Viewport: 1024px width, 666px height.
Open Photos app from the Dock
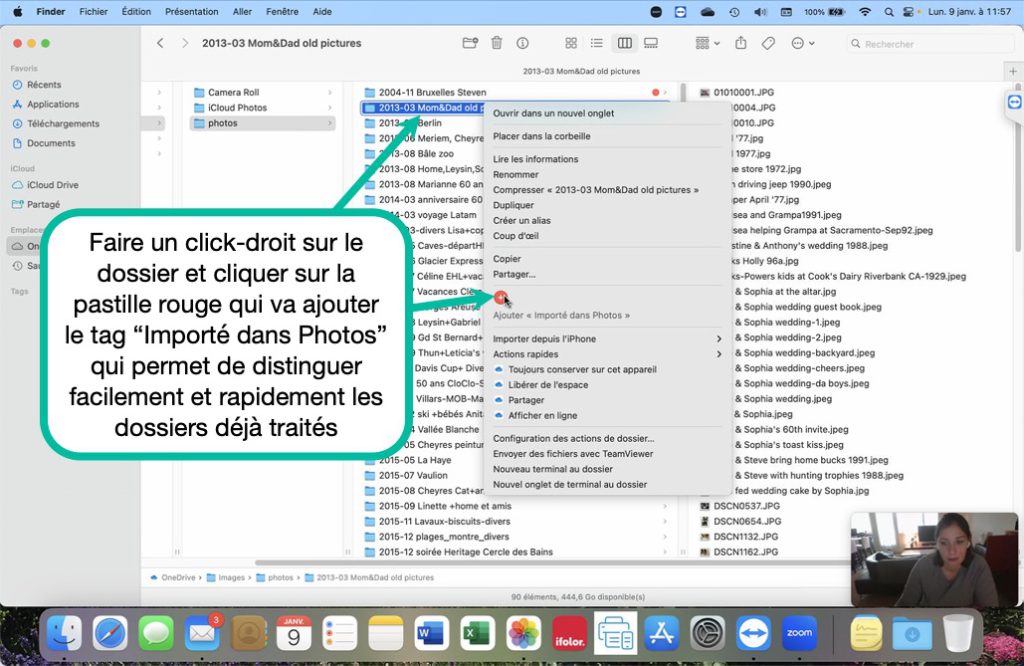click(523, 633)
